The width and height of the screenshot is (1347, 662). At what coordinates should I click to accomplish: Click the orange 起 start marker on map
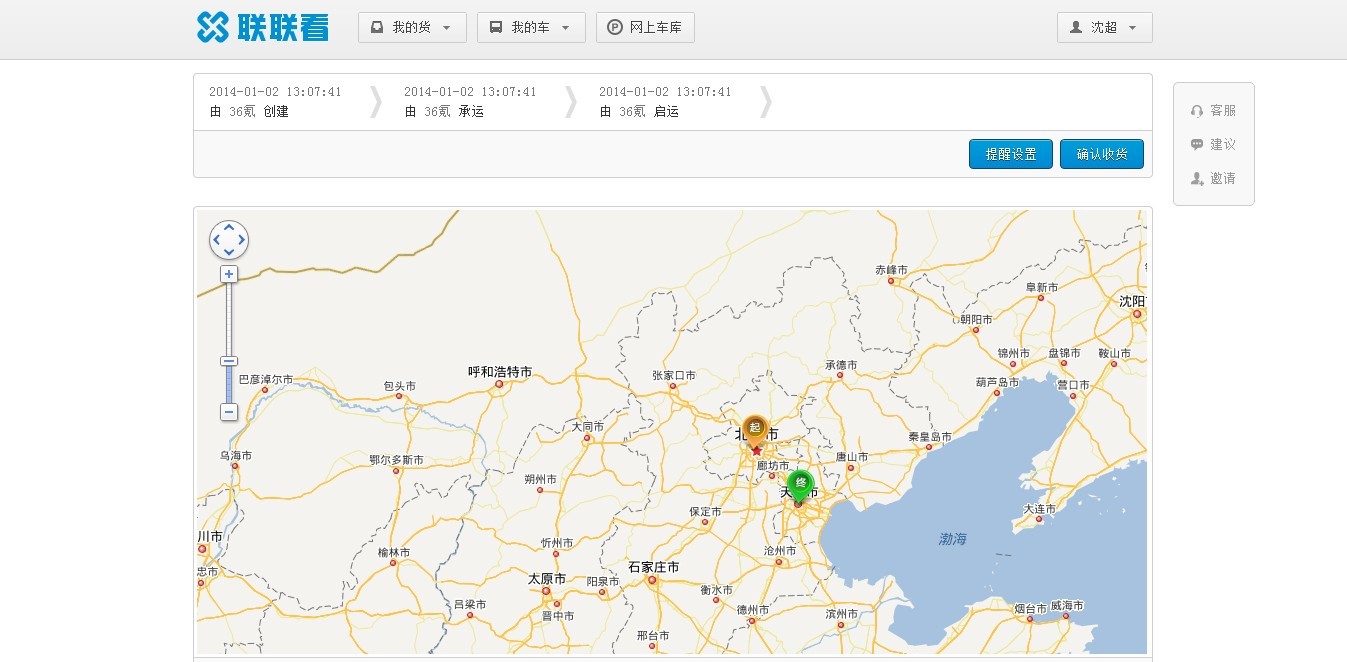tap(755, 429)
